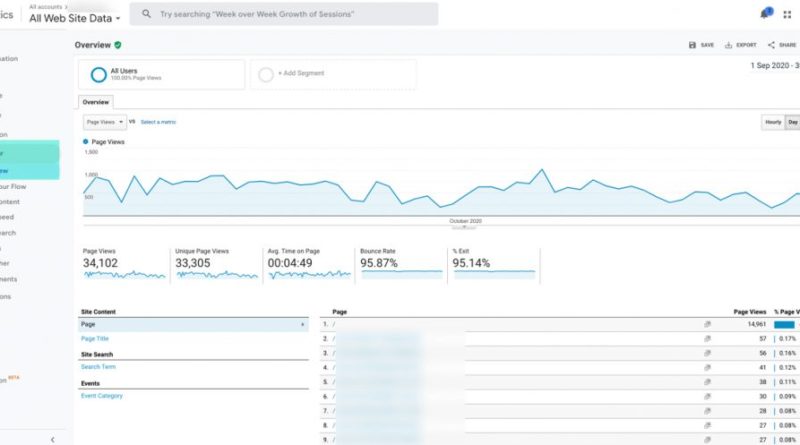Switch chart granularity to Hourly
800x445 pixels.
pos(773,122)
